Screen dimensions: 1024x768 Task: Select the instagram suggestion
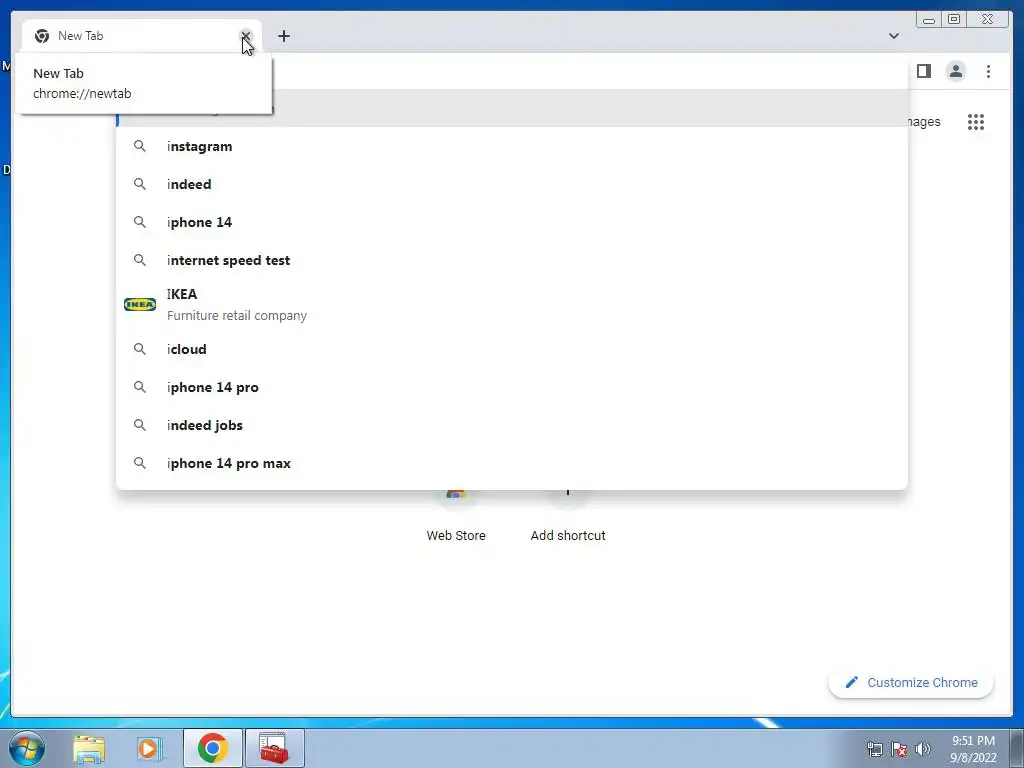click(511, 146)
